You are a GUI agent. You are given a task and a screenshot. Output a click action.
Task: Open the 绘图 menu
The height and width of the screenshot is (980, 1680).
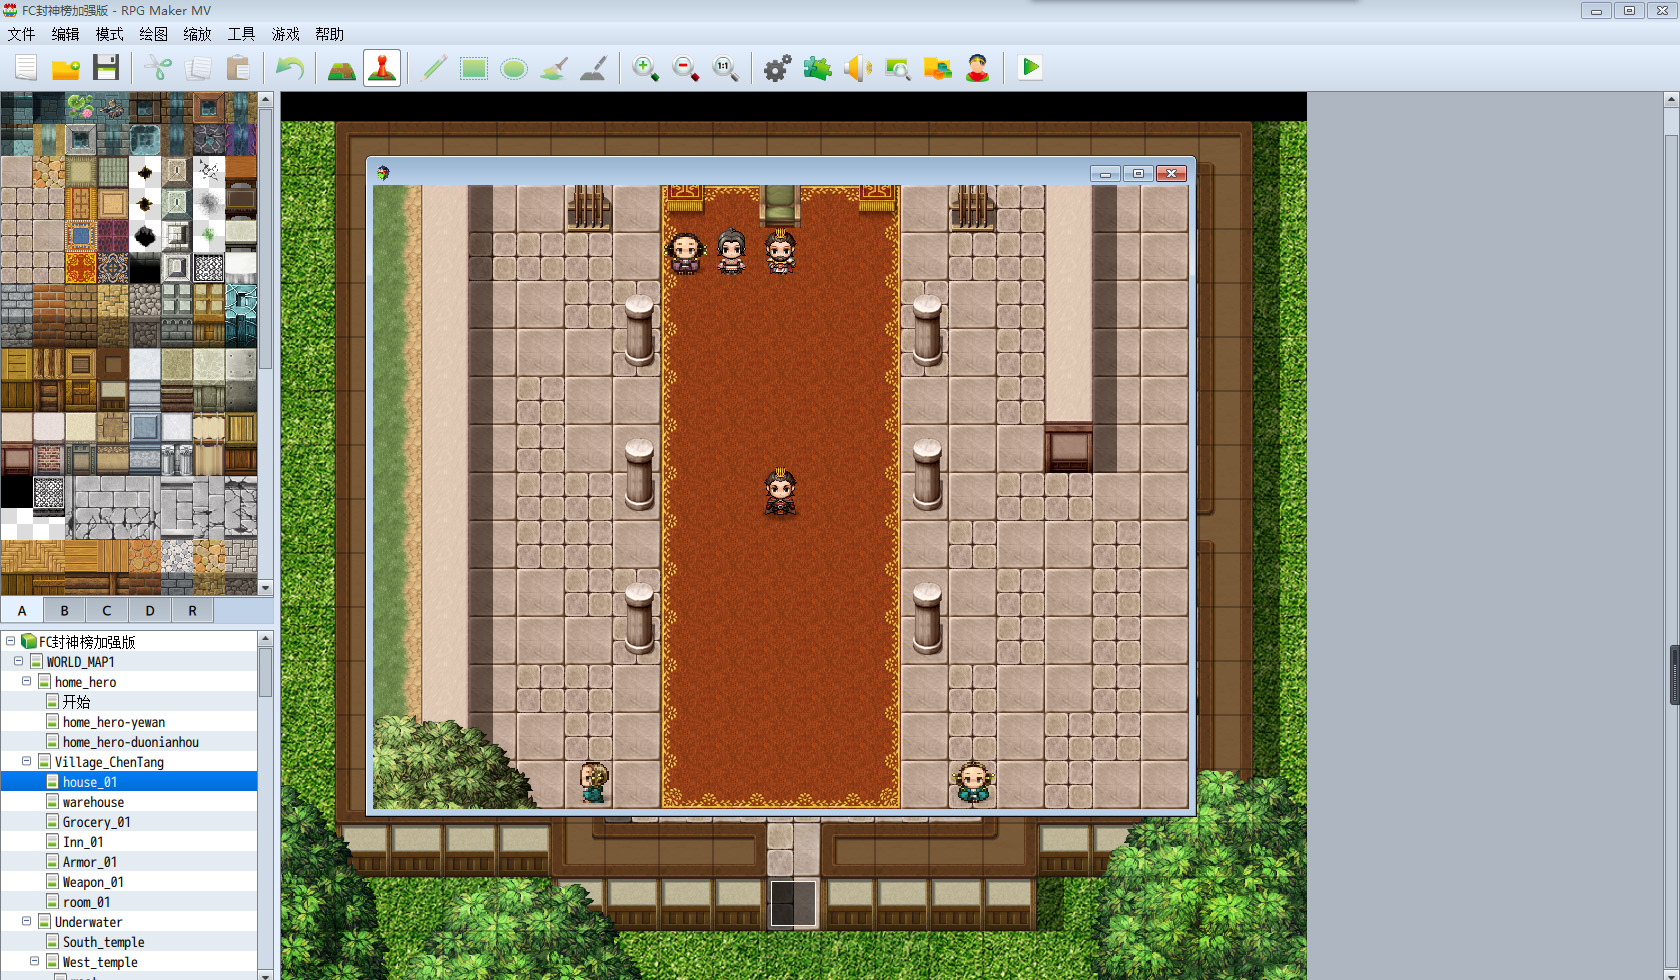pos(153,34)
